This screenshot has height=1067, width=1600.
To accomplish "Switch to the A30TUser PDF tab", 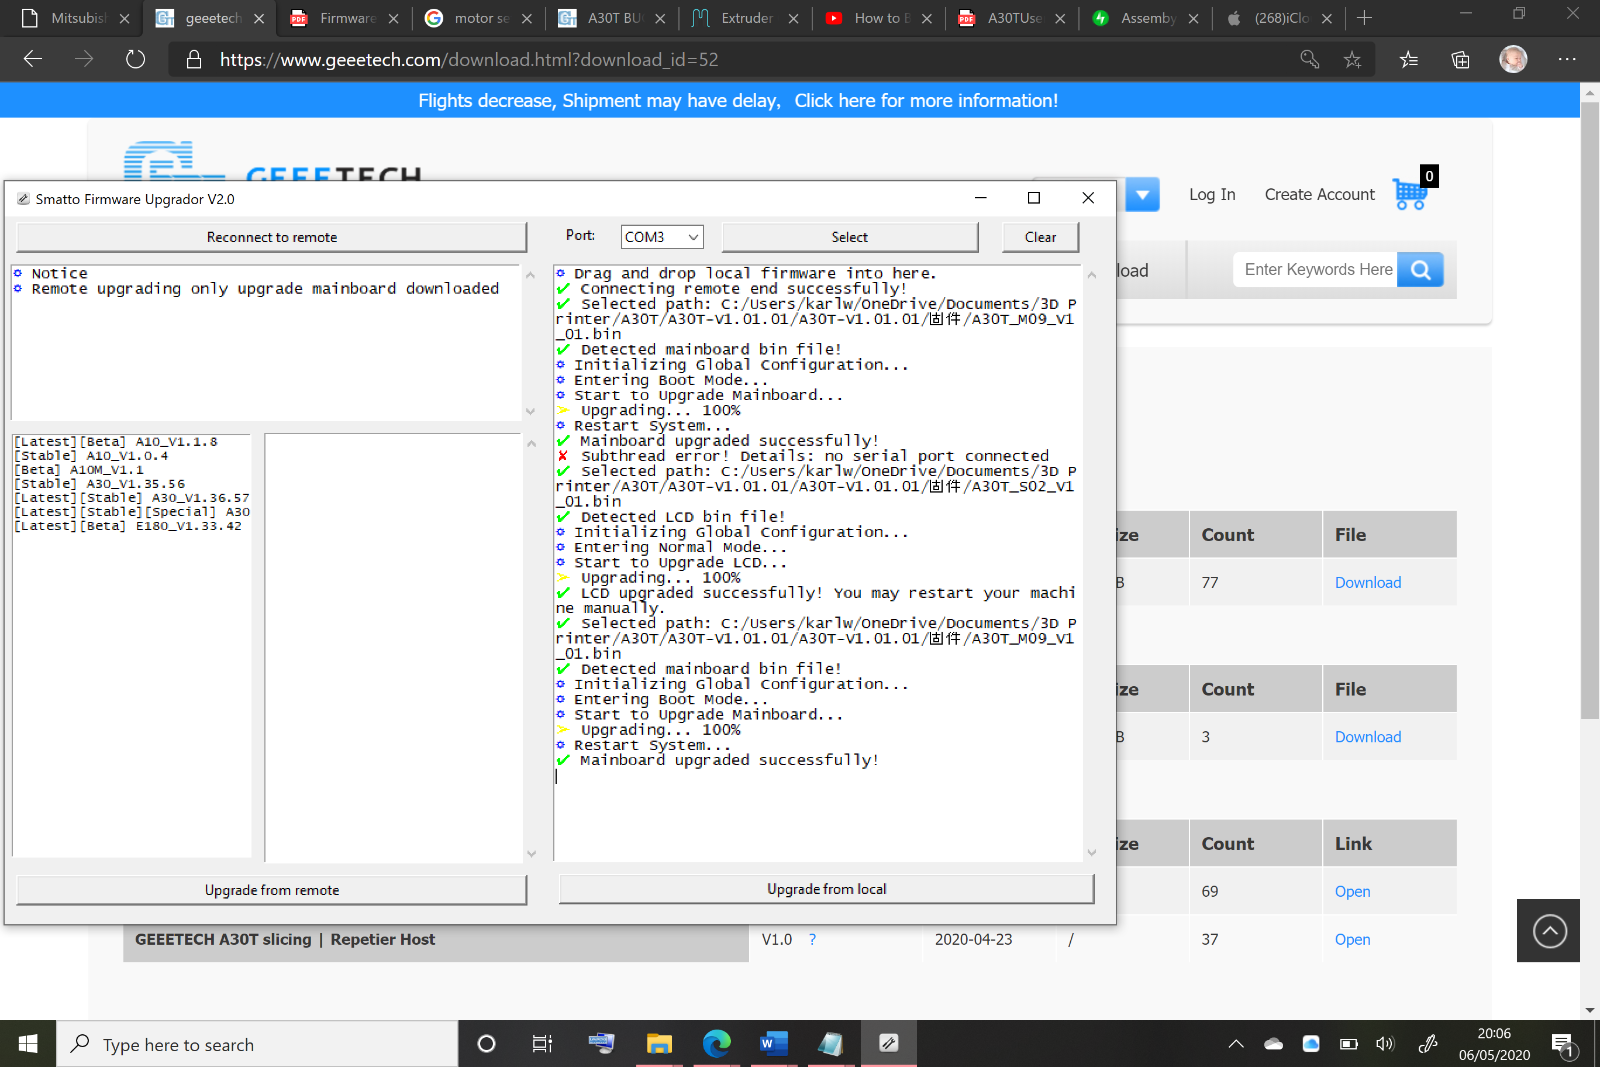I will point(1011,18).
